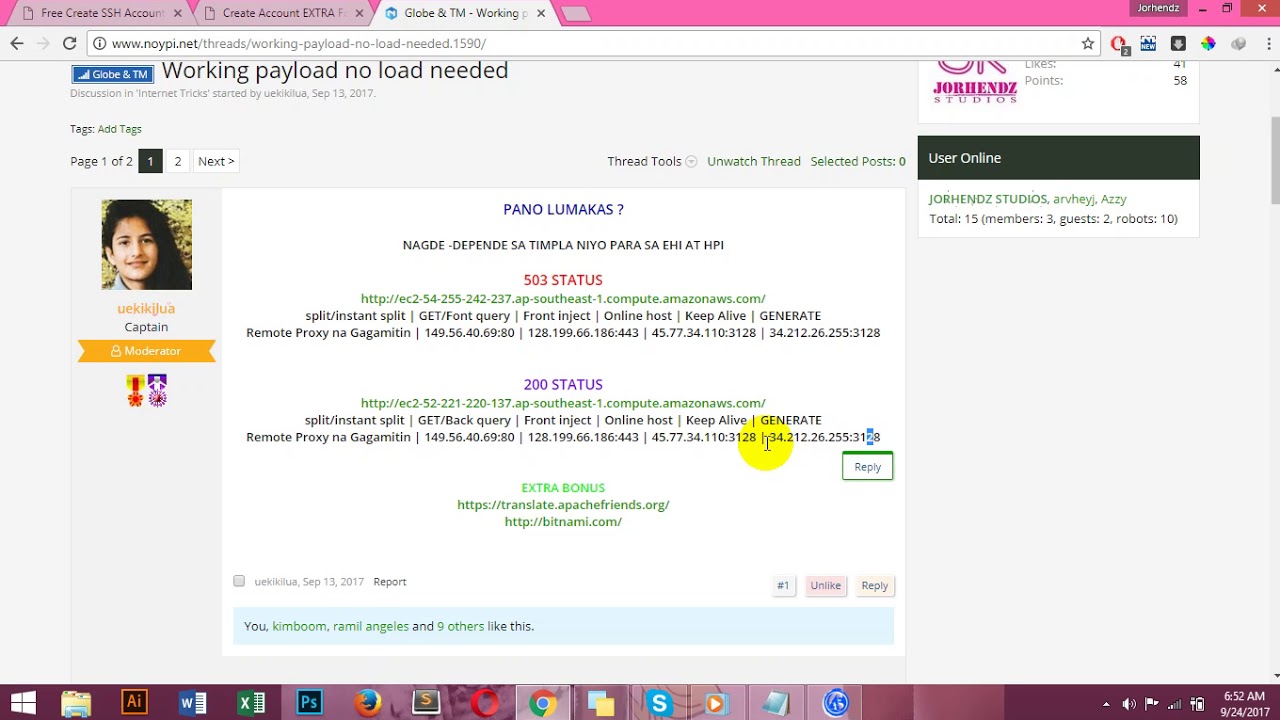Image resolution: width=1280 pixels, height=720 pixels.
Task: Open JORHENDZ STUDIOS in User Online
Action: (x=988, y=199)
